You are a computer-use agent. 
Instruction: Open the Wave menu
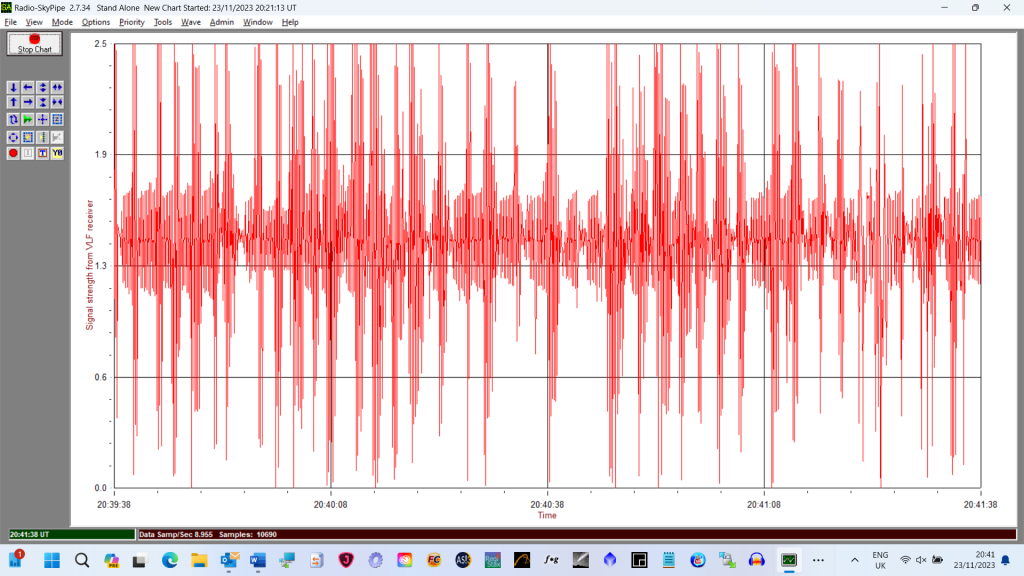click(191, 22)
